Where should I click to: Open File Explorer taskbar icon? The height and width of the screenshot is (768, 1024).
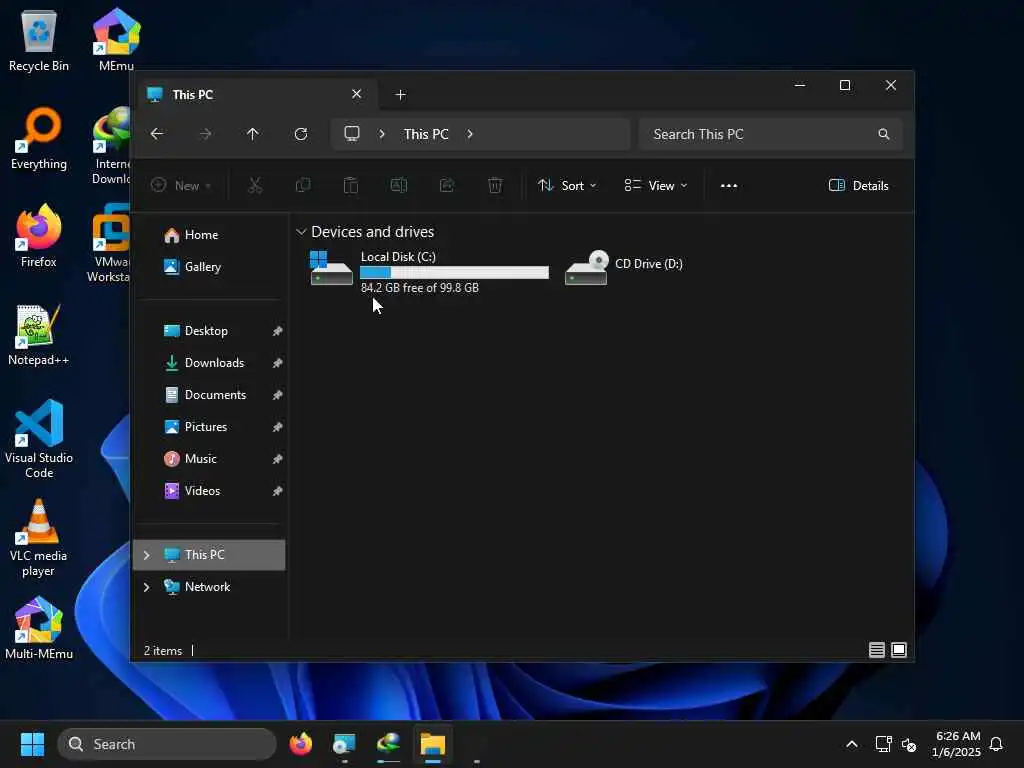point(432,744)
